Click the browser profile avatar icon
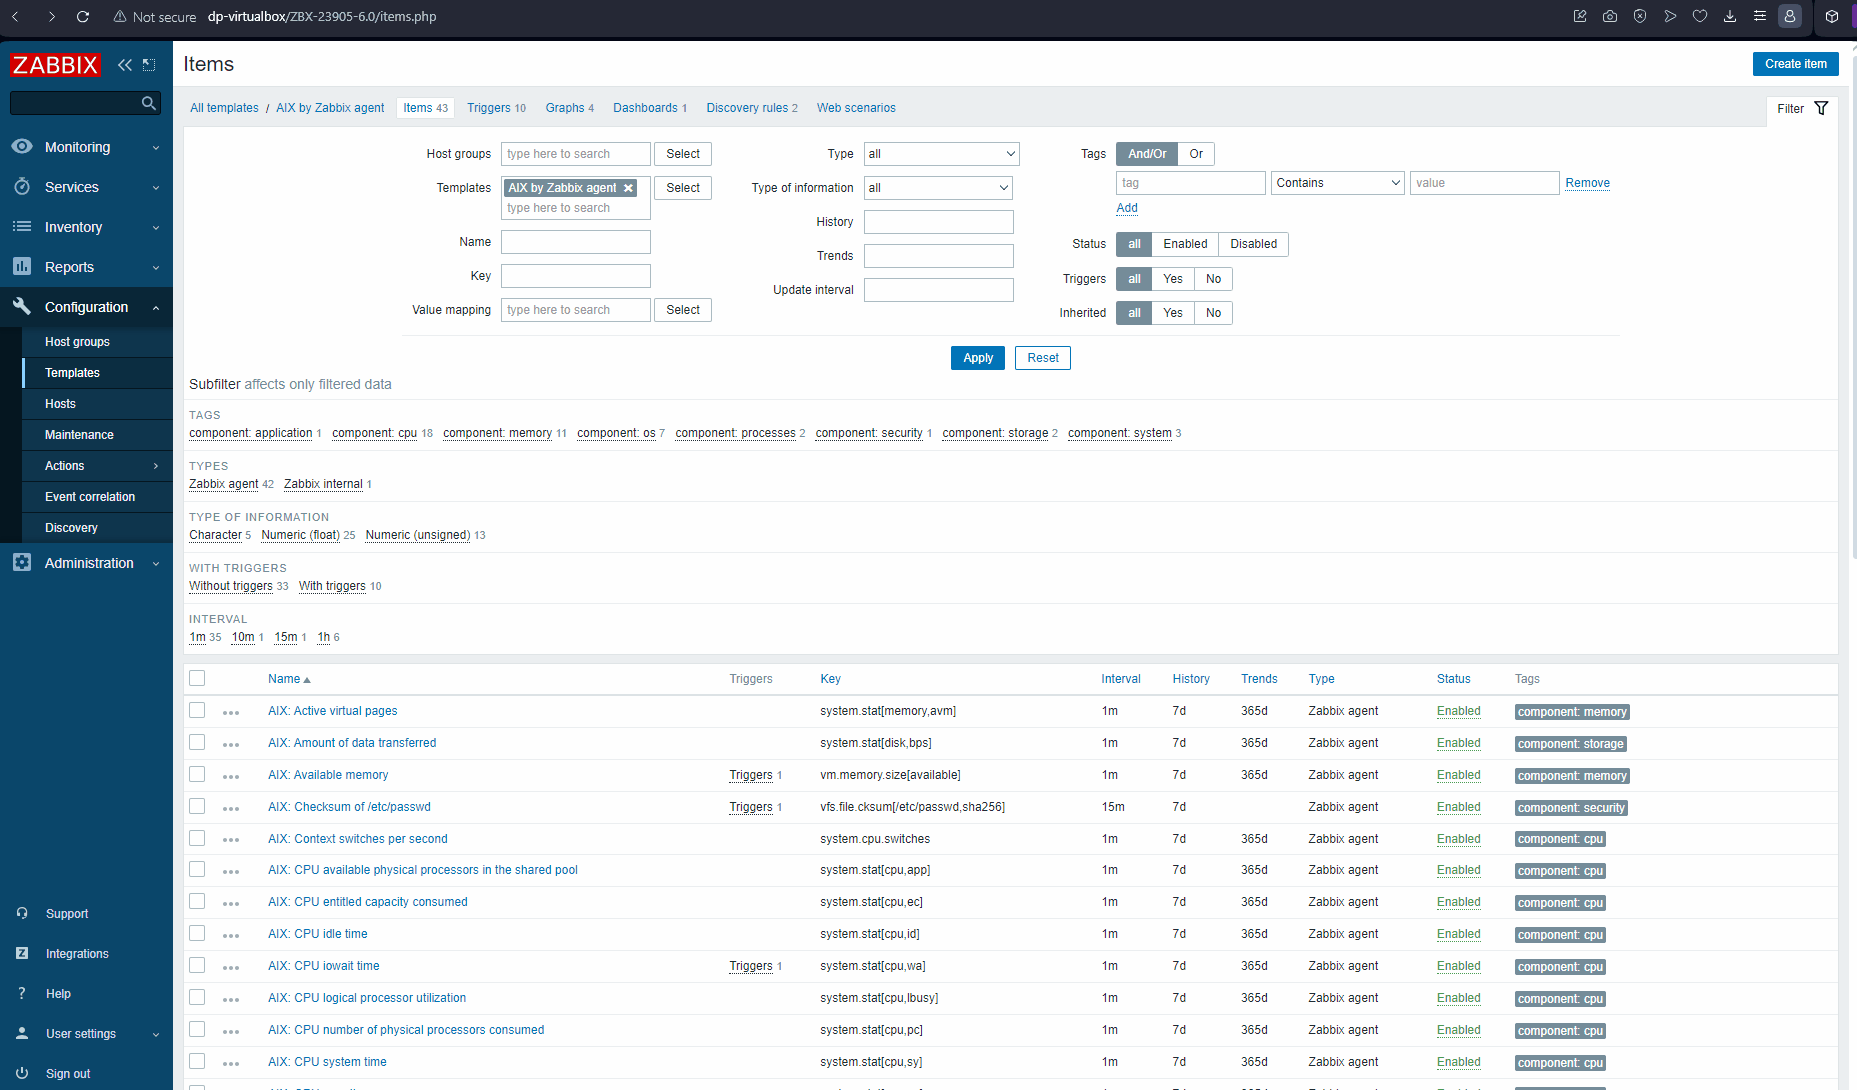 coord(1790,16)
